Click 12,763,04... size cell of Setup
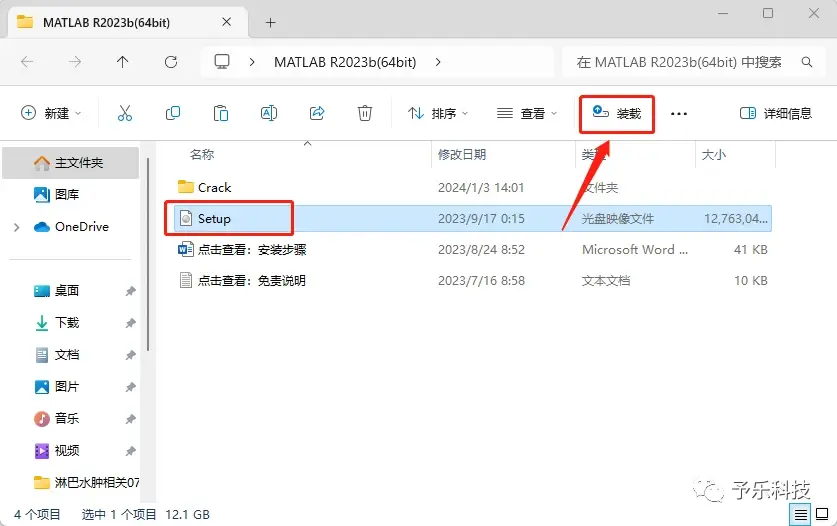Image resolution: width=837 pixels, height=526 pixels. [736, 218]
